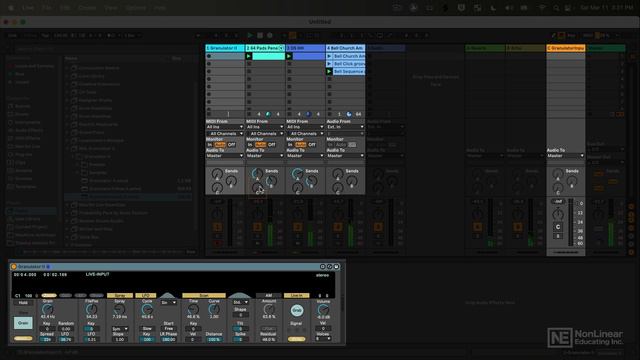The width and height of the screenshot is (640, 360).
Task: Launch the Bell Sequence clip
Action: tap(329, 71)
